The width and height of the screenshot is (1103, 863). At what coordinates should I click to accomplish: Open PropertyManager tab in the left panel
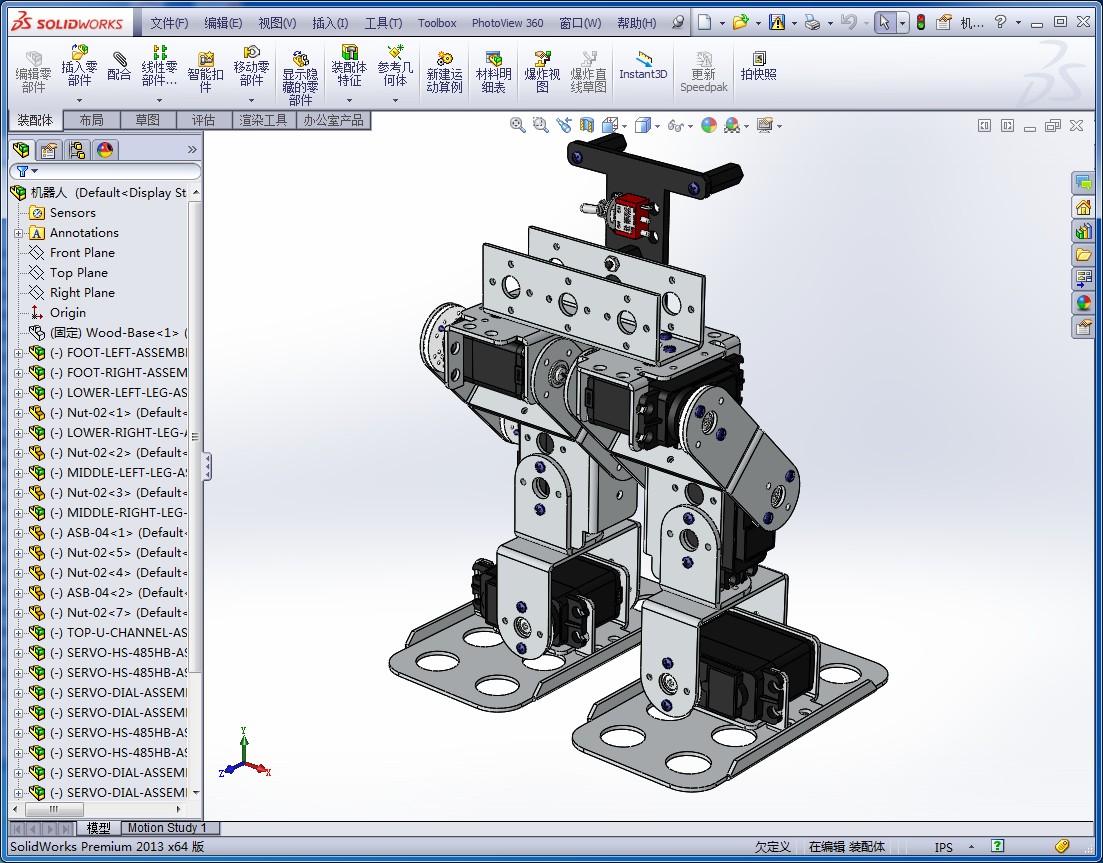tap(49, 150)
